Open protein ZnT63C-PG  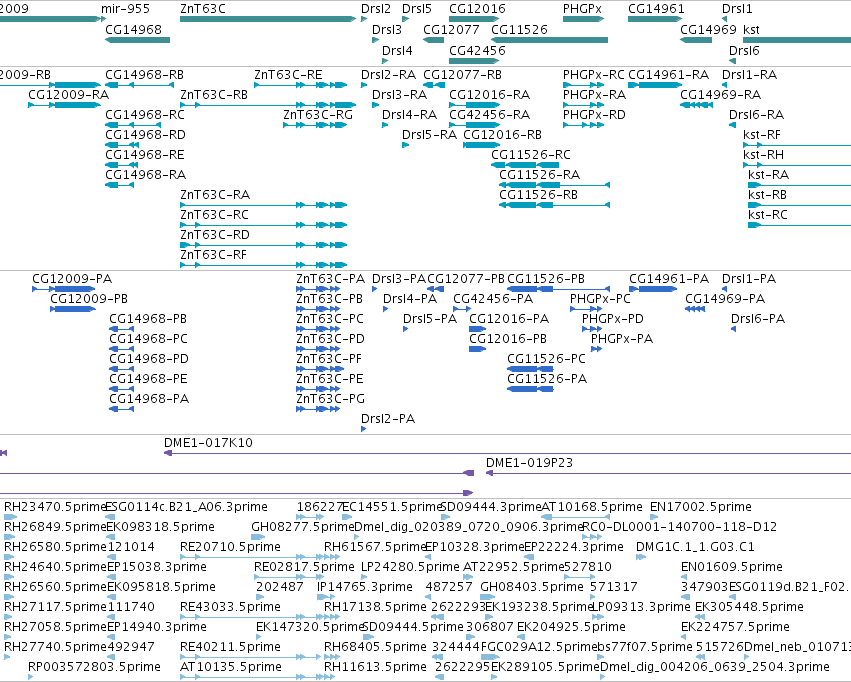[x=318, y=409]
